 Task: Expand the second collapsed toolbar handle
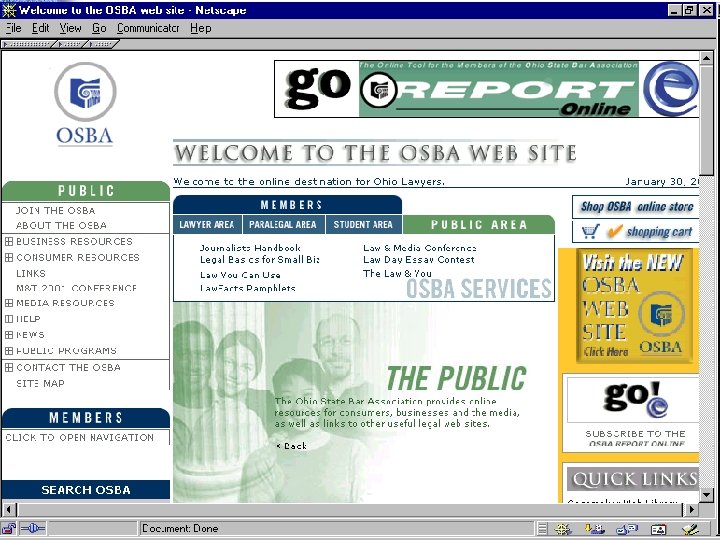click(x=70, y=44)
